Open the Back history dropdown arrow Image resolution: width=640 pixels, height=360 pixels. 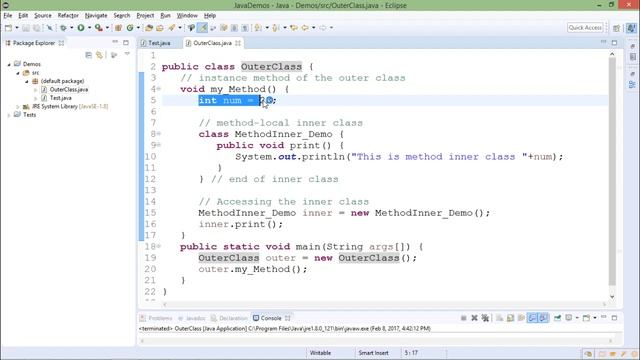[313, 28]
